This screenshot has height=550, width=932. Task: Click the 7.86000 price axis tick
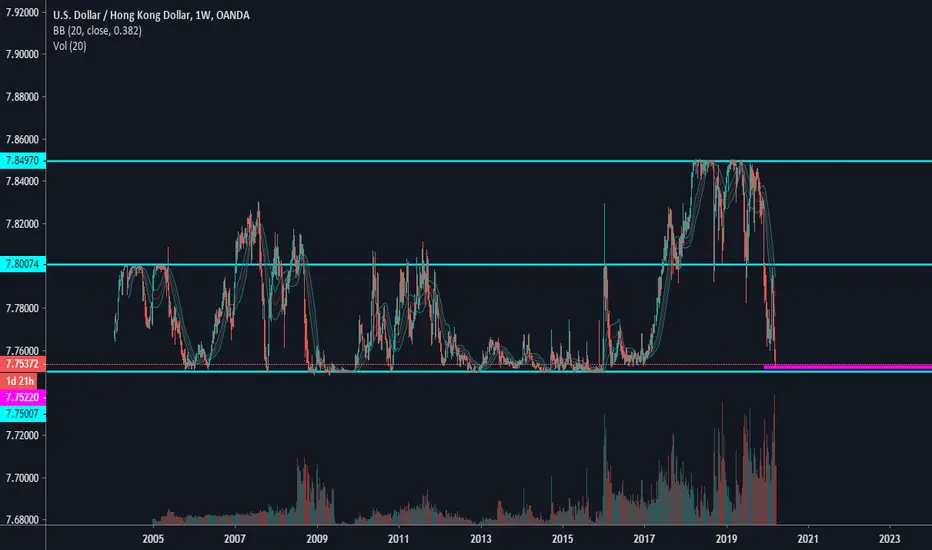(23, 140)
